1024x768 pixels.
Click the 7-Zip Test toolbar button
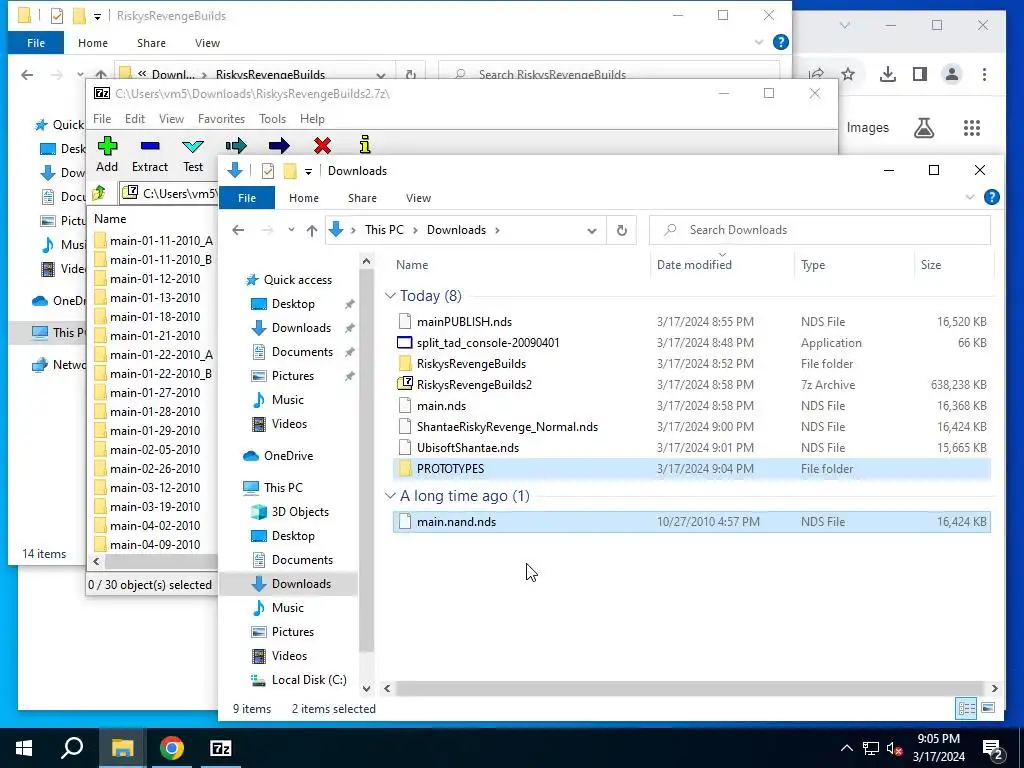pos(193,155)
